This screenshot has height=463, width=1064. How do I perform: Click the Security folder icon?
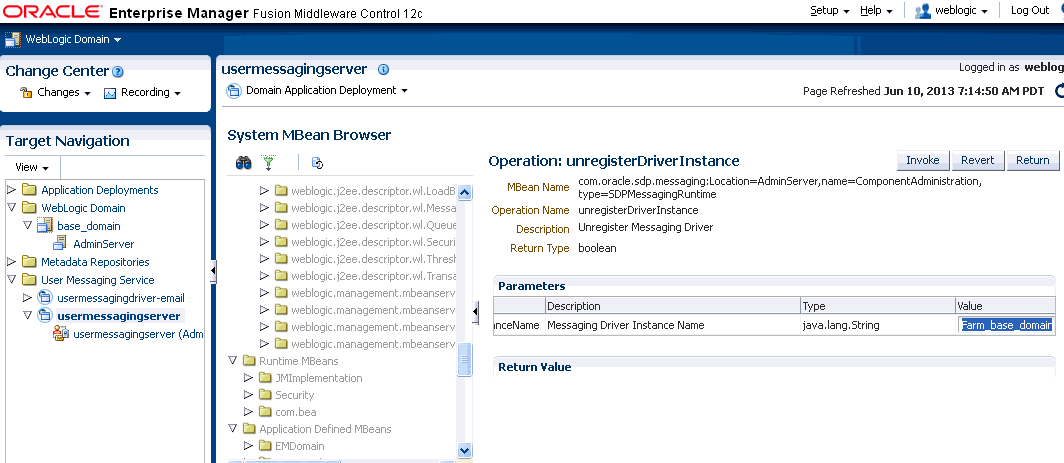[265, 394]
